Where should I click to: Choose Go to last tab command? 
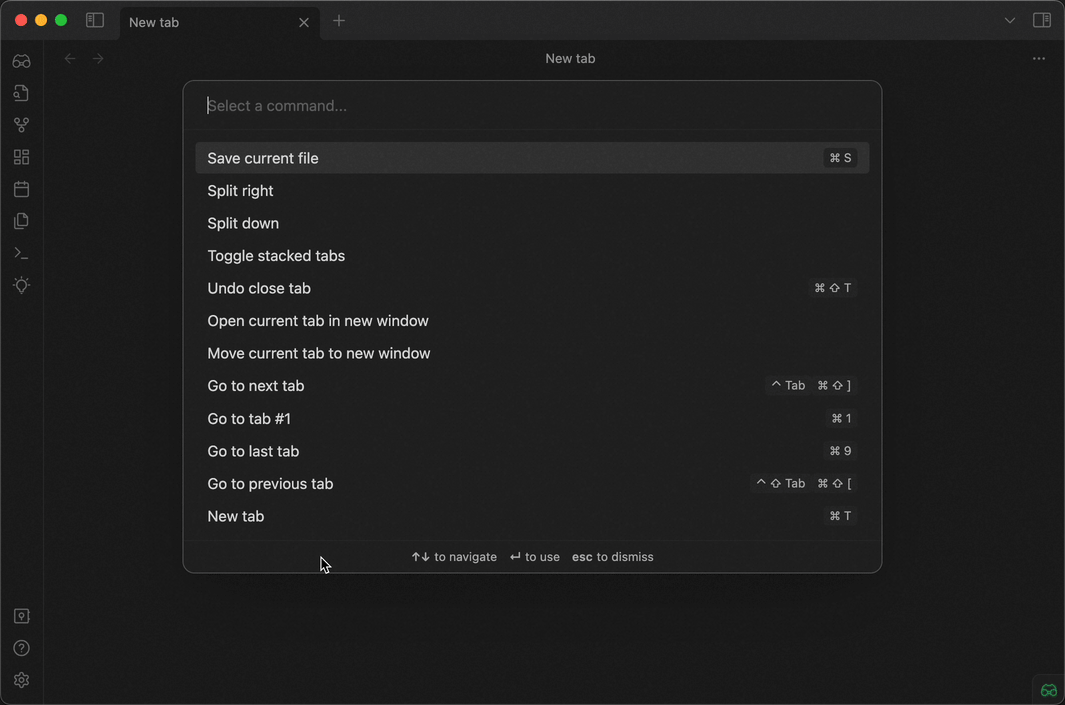pos(532,451)
